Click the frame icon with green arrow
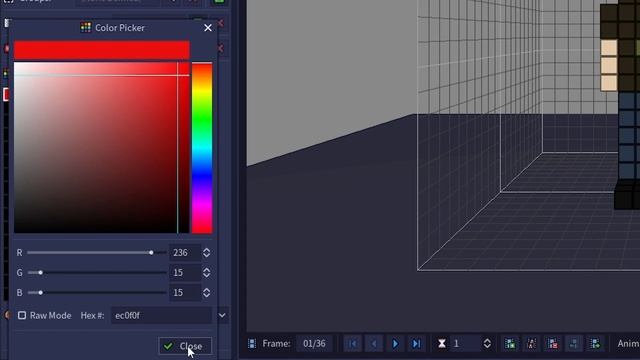 pos(595,344)
